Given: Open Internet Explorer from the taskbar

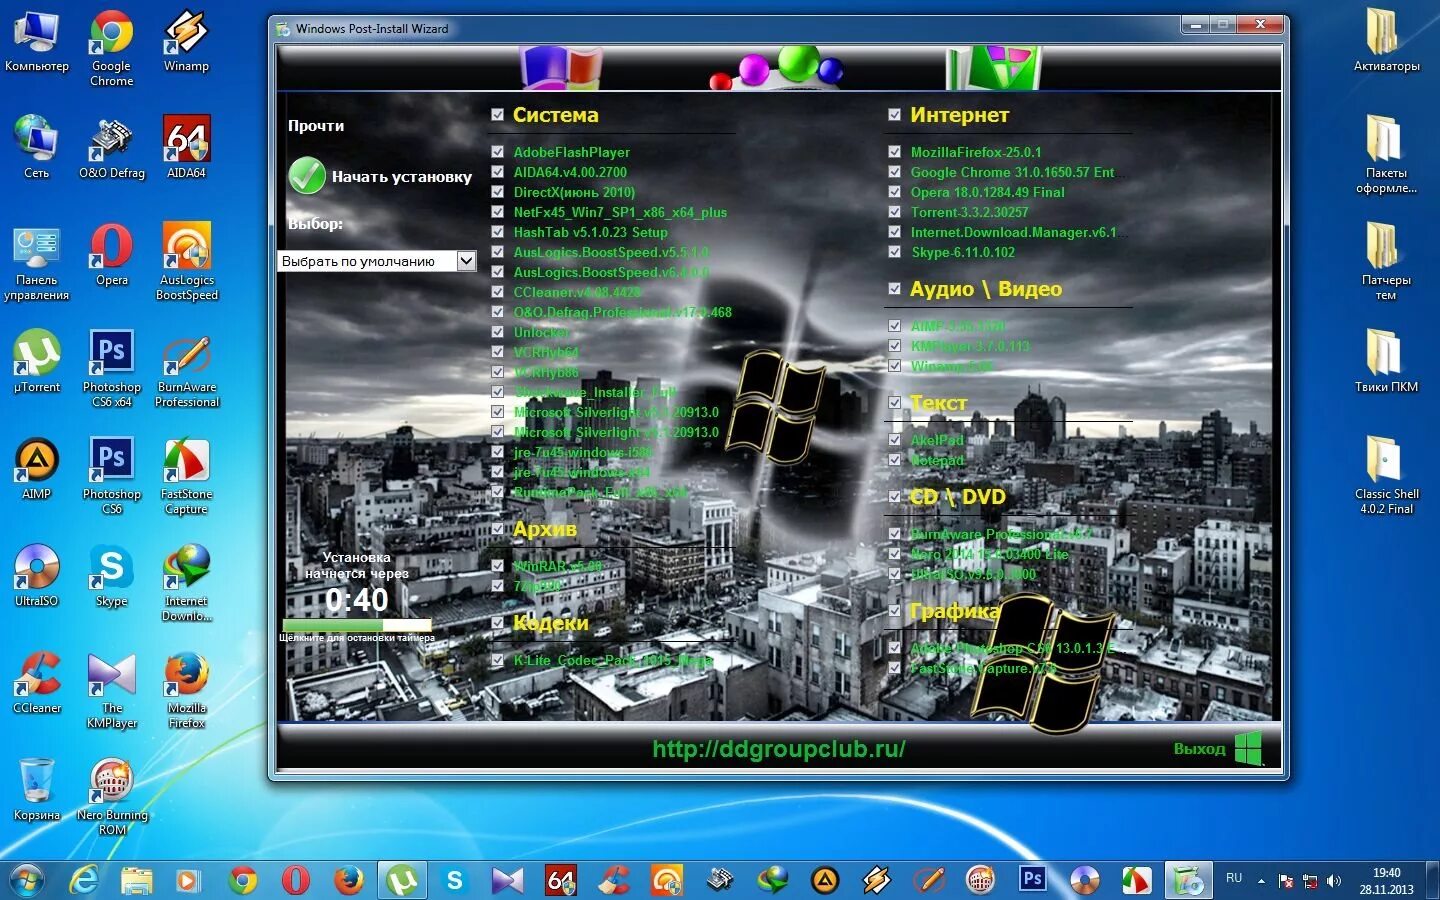Looking at the screenshot, I should (x=84, y=881).
